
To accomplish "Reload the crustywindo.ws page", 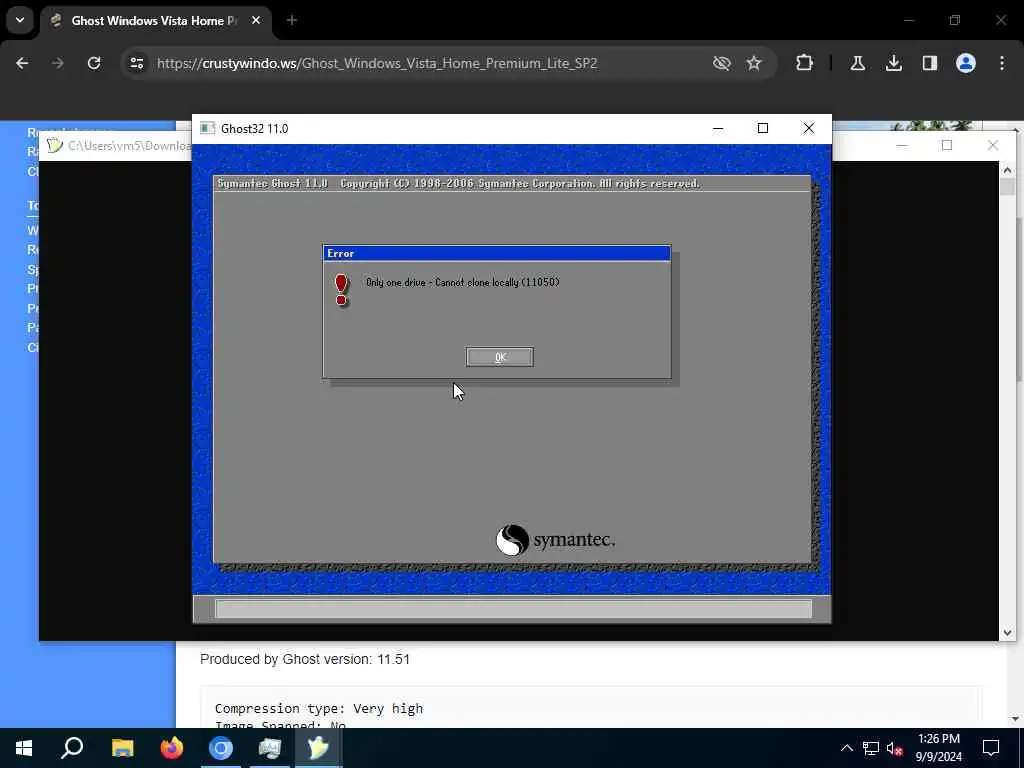I will (x=94, y=63).
